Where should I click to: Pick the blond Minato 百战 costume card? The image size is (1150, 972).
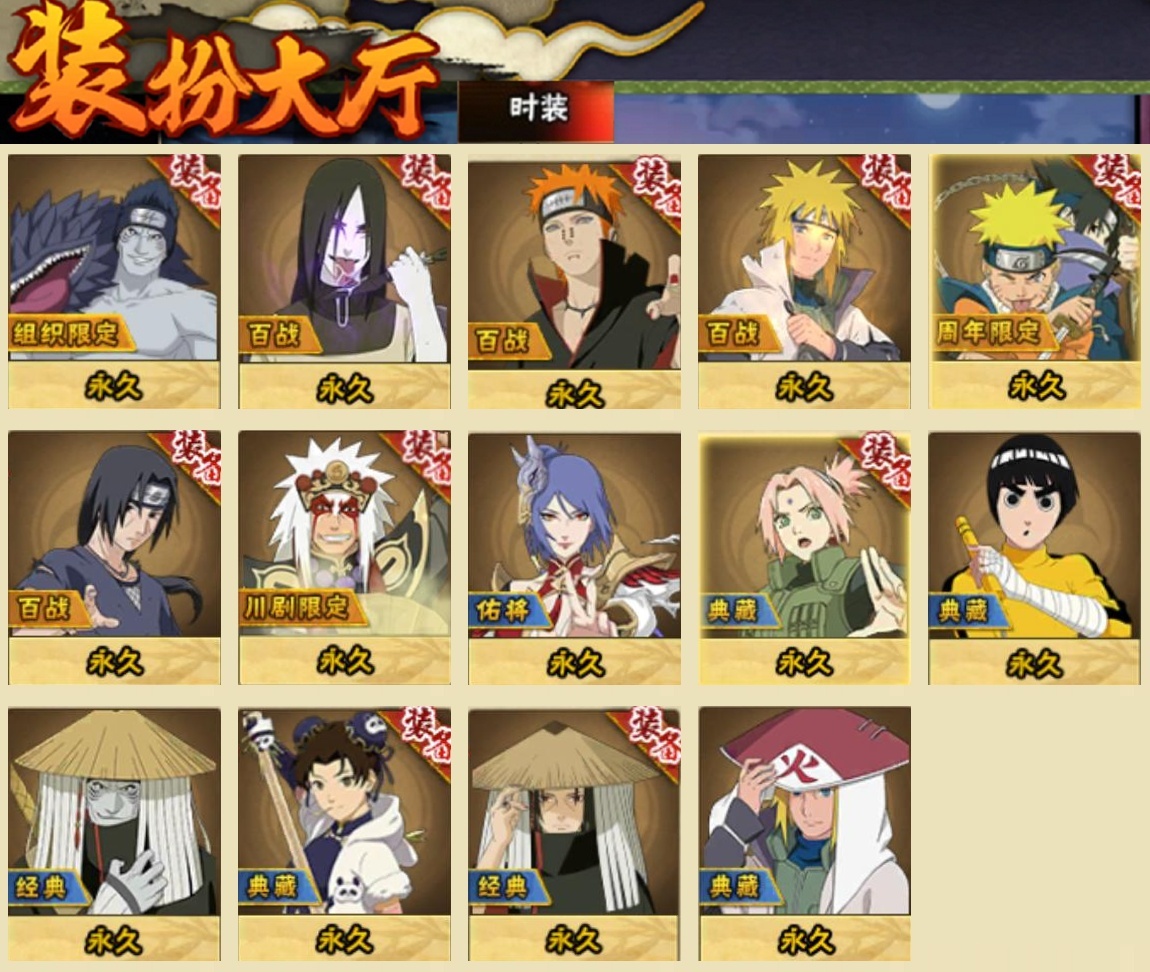(x=805, y=281)
